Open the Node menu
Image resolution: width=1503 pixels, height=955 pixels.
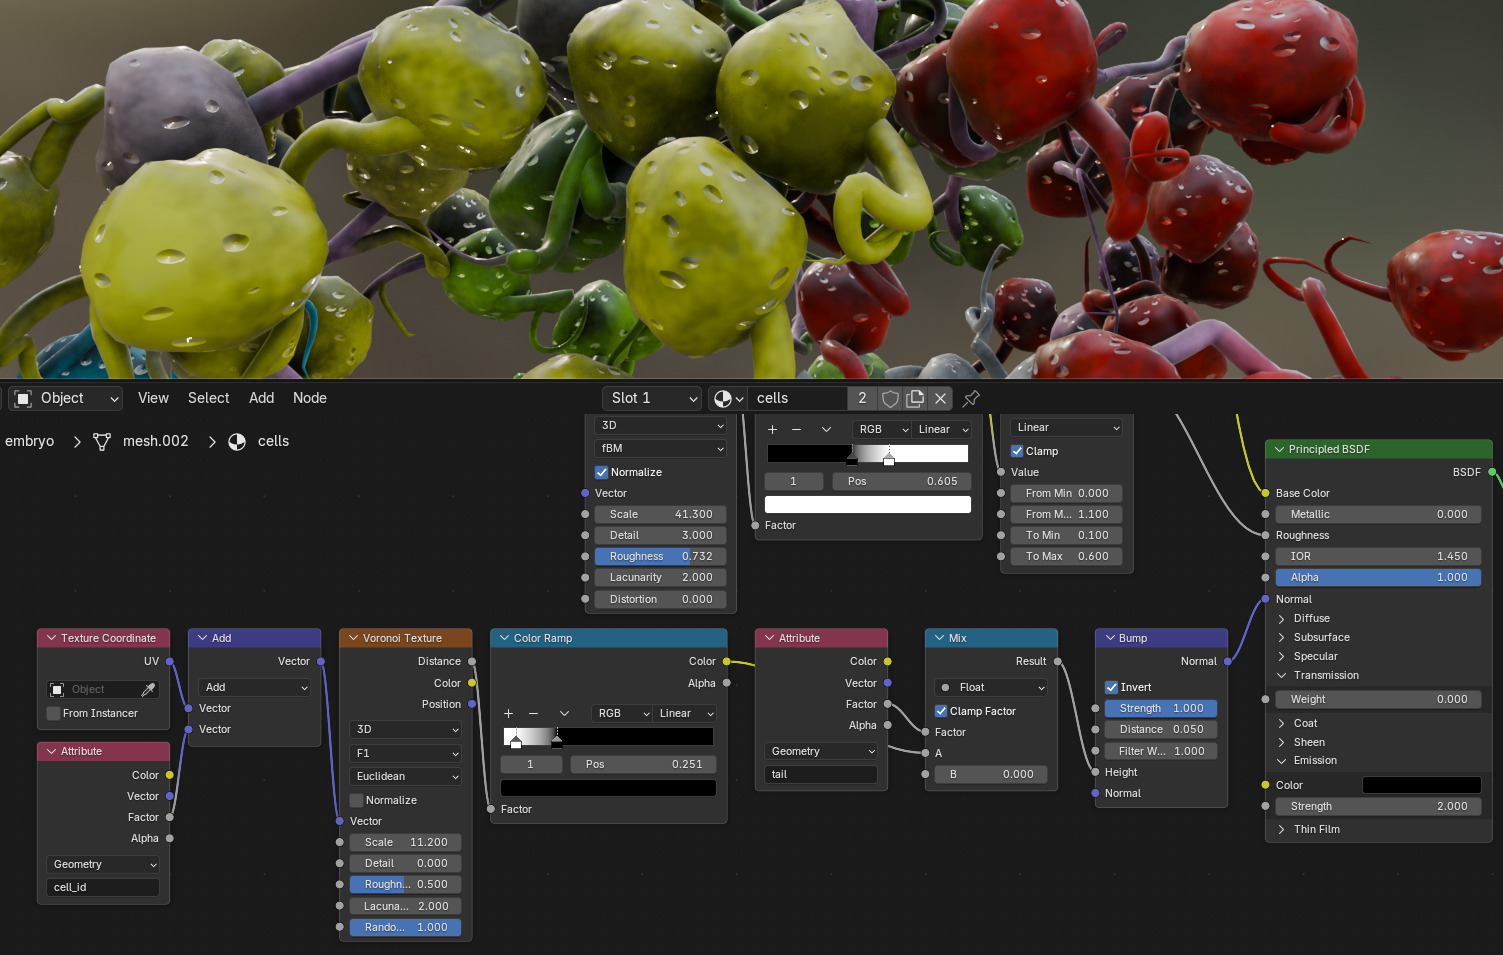pyautogui.click(x=309, y=398)
